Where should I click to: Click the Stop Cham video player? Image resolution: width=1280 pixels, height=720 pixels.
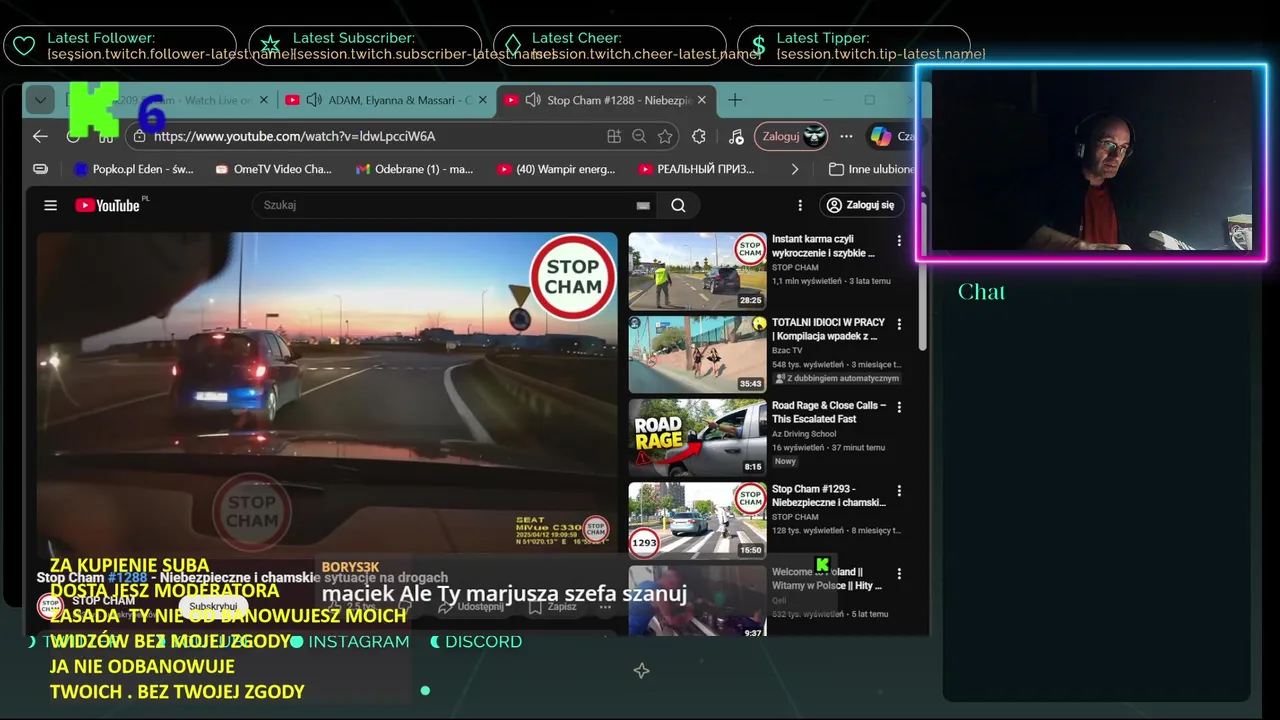tap(327, 395)
